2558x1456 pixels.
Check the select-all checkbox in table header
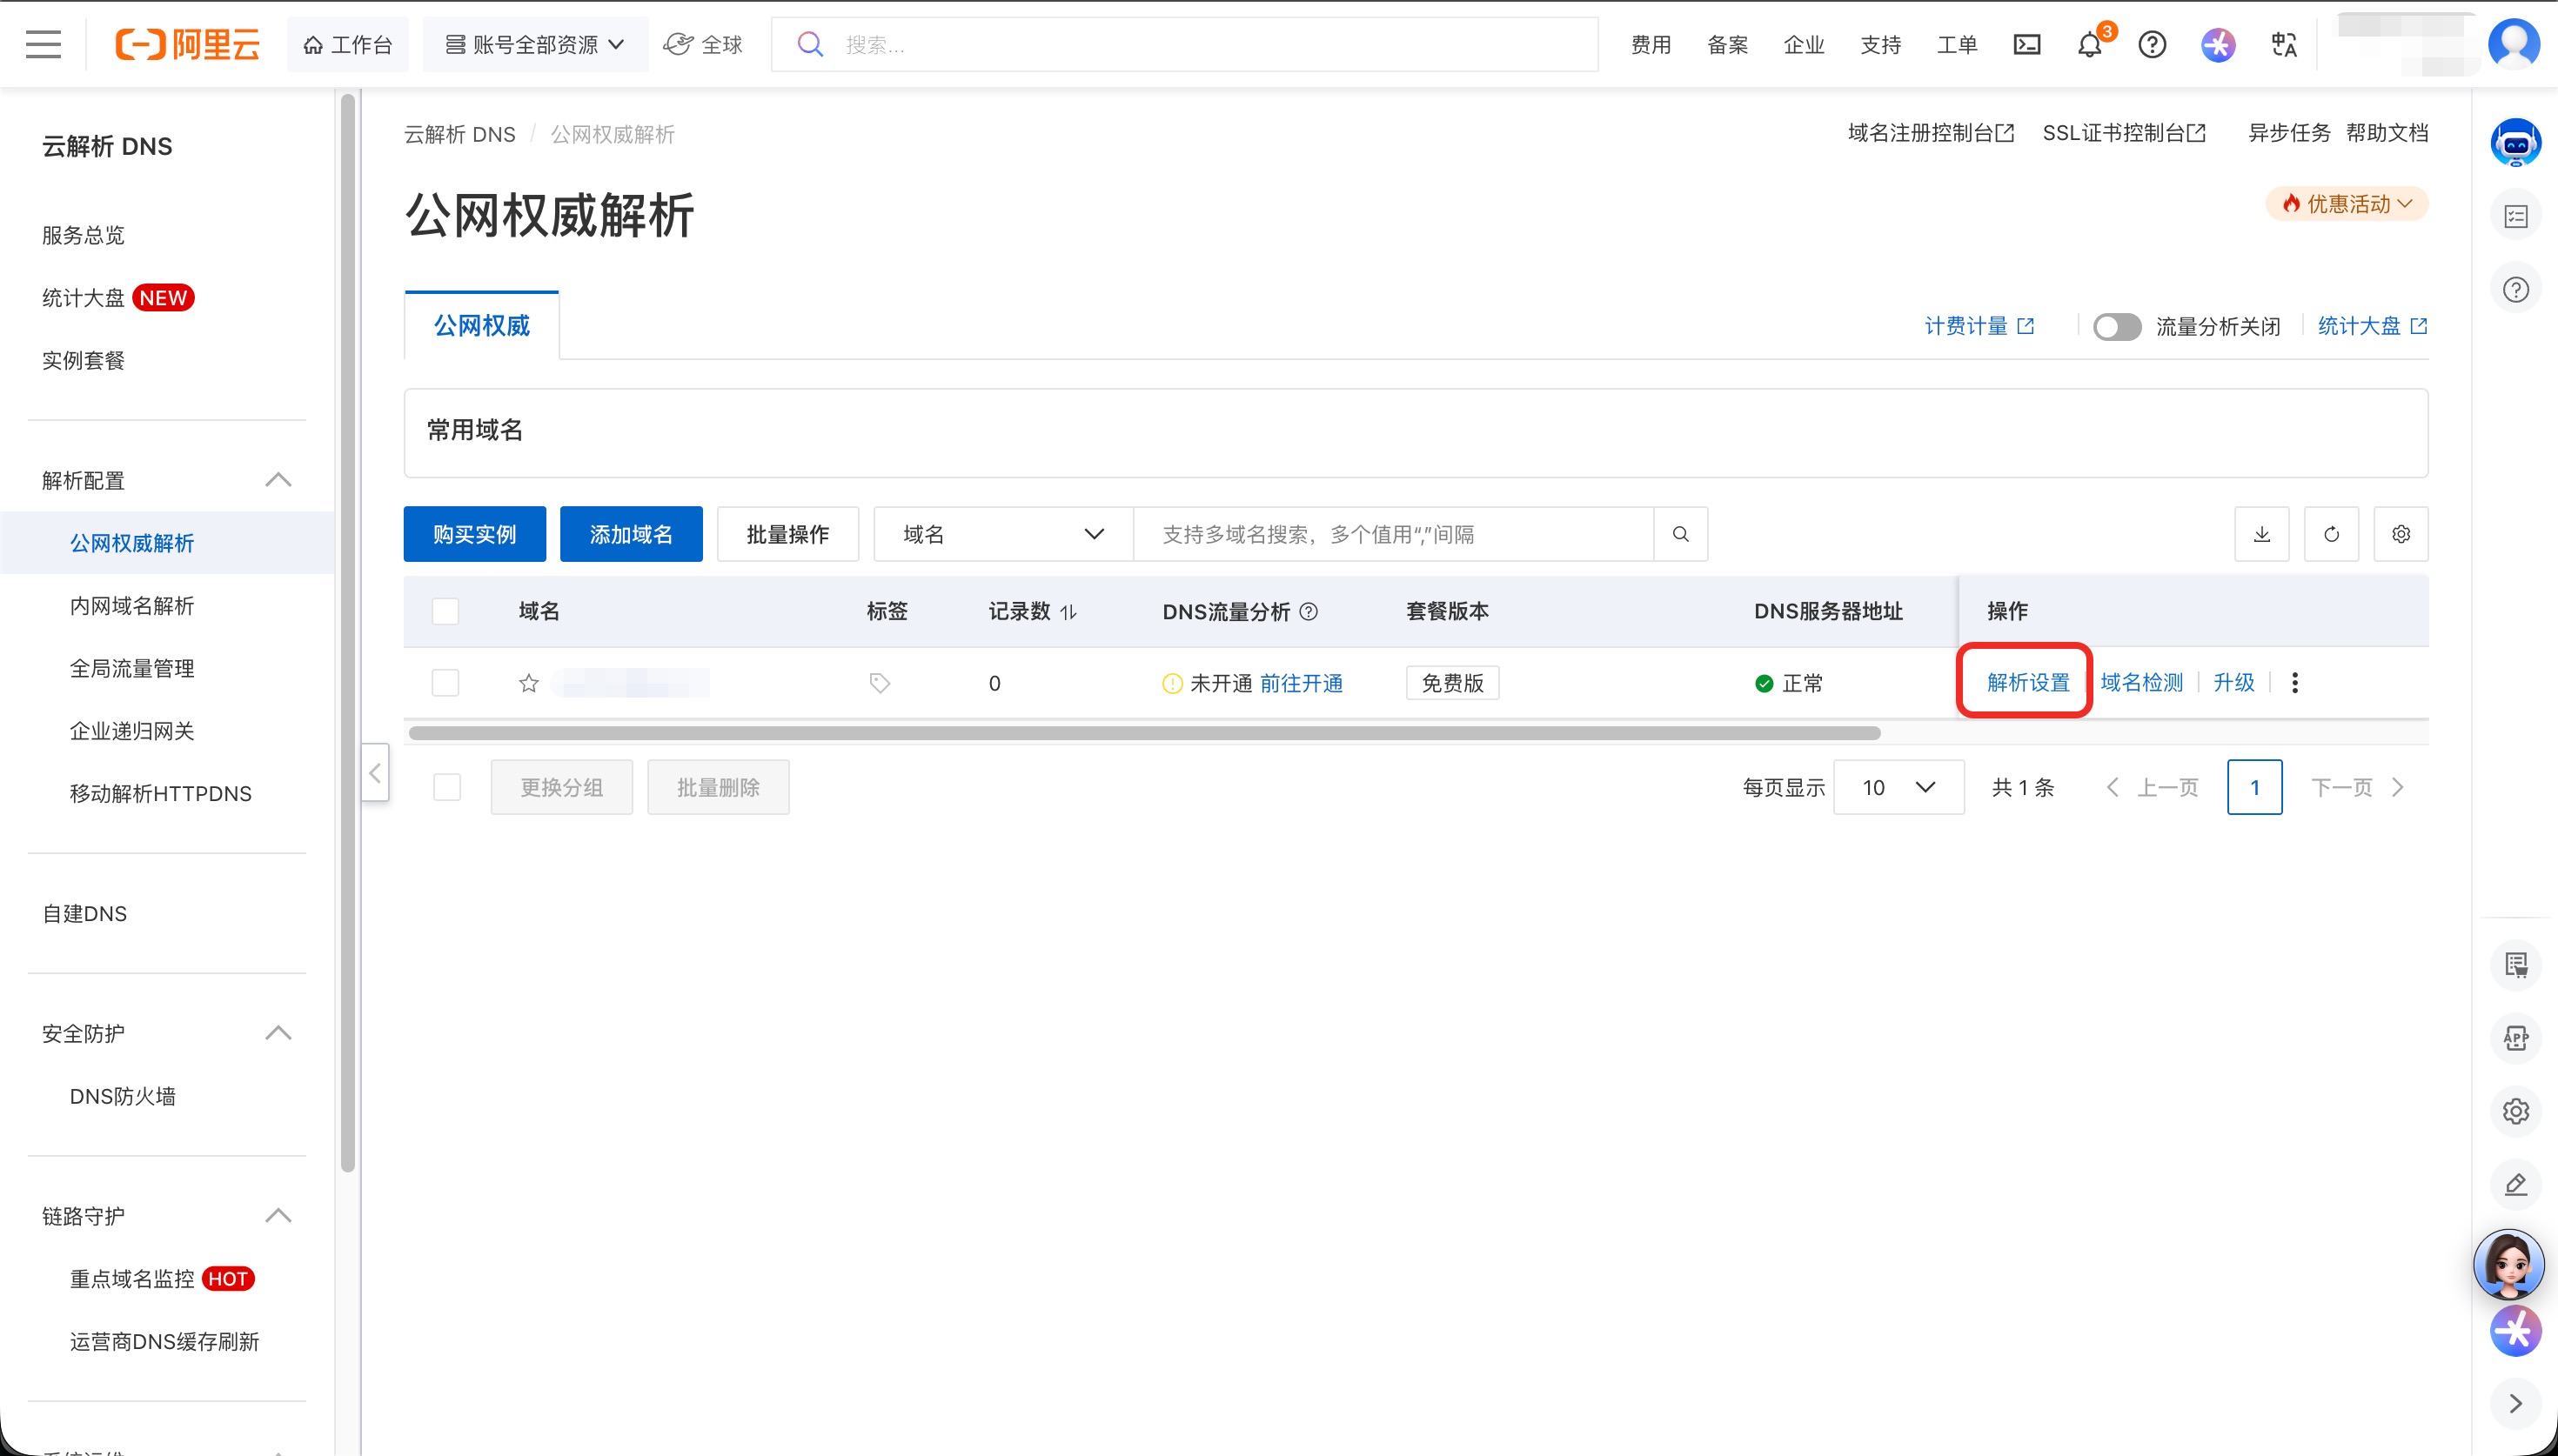pos(445,610)
